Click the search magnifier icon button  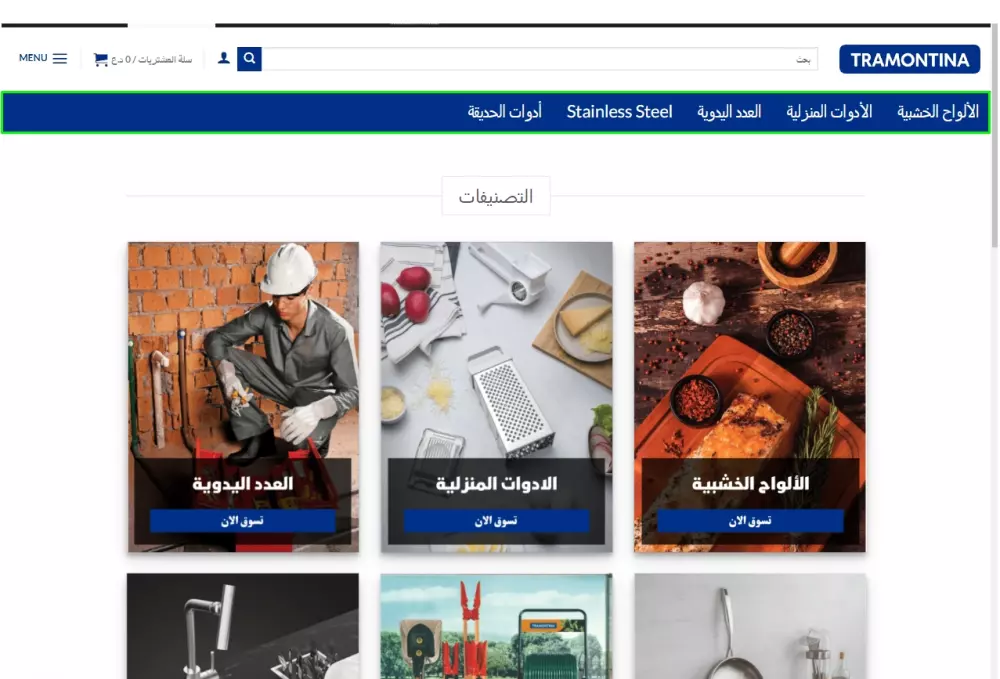pyautogui.click(x=249, y=59)
